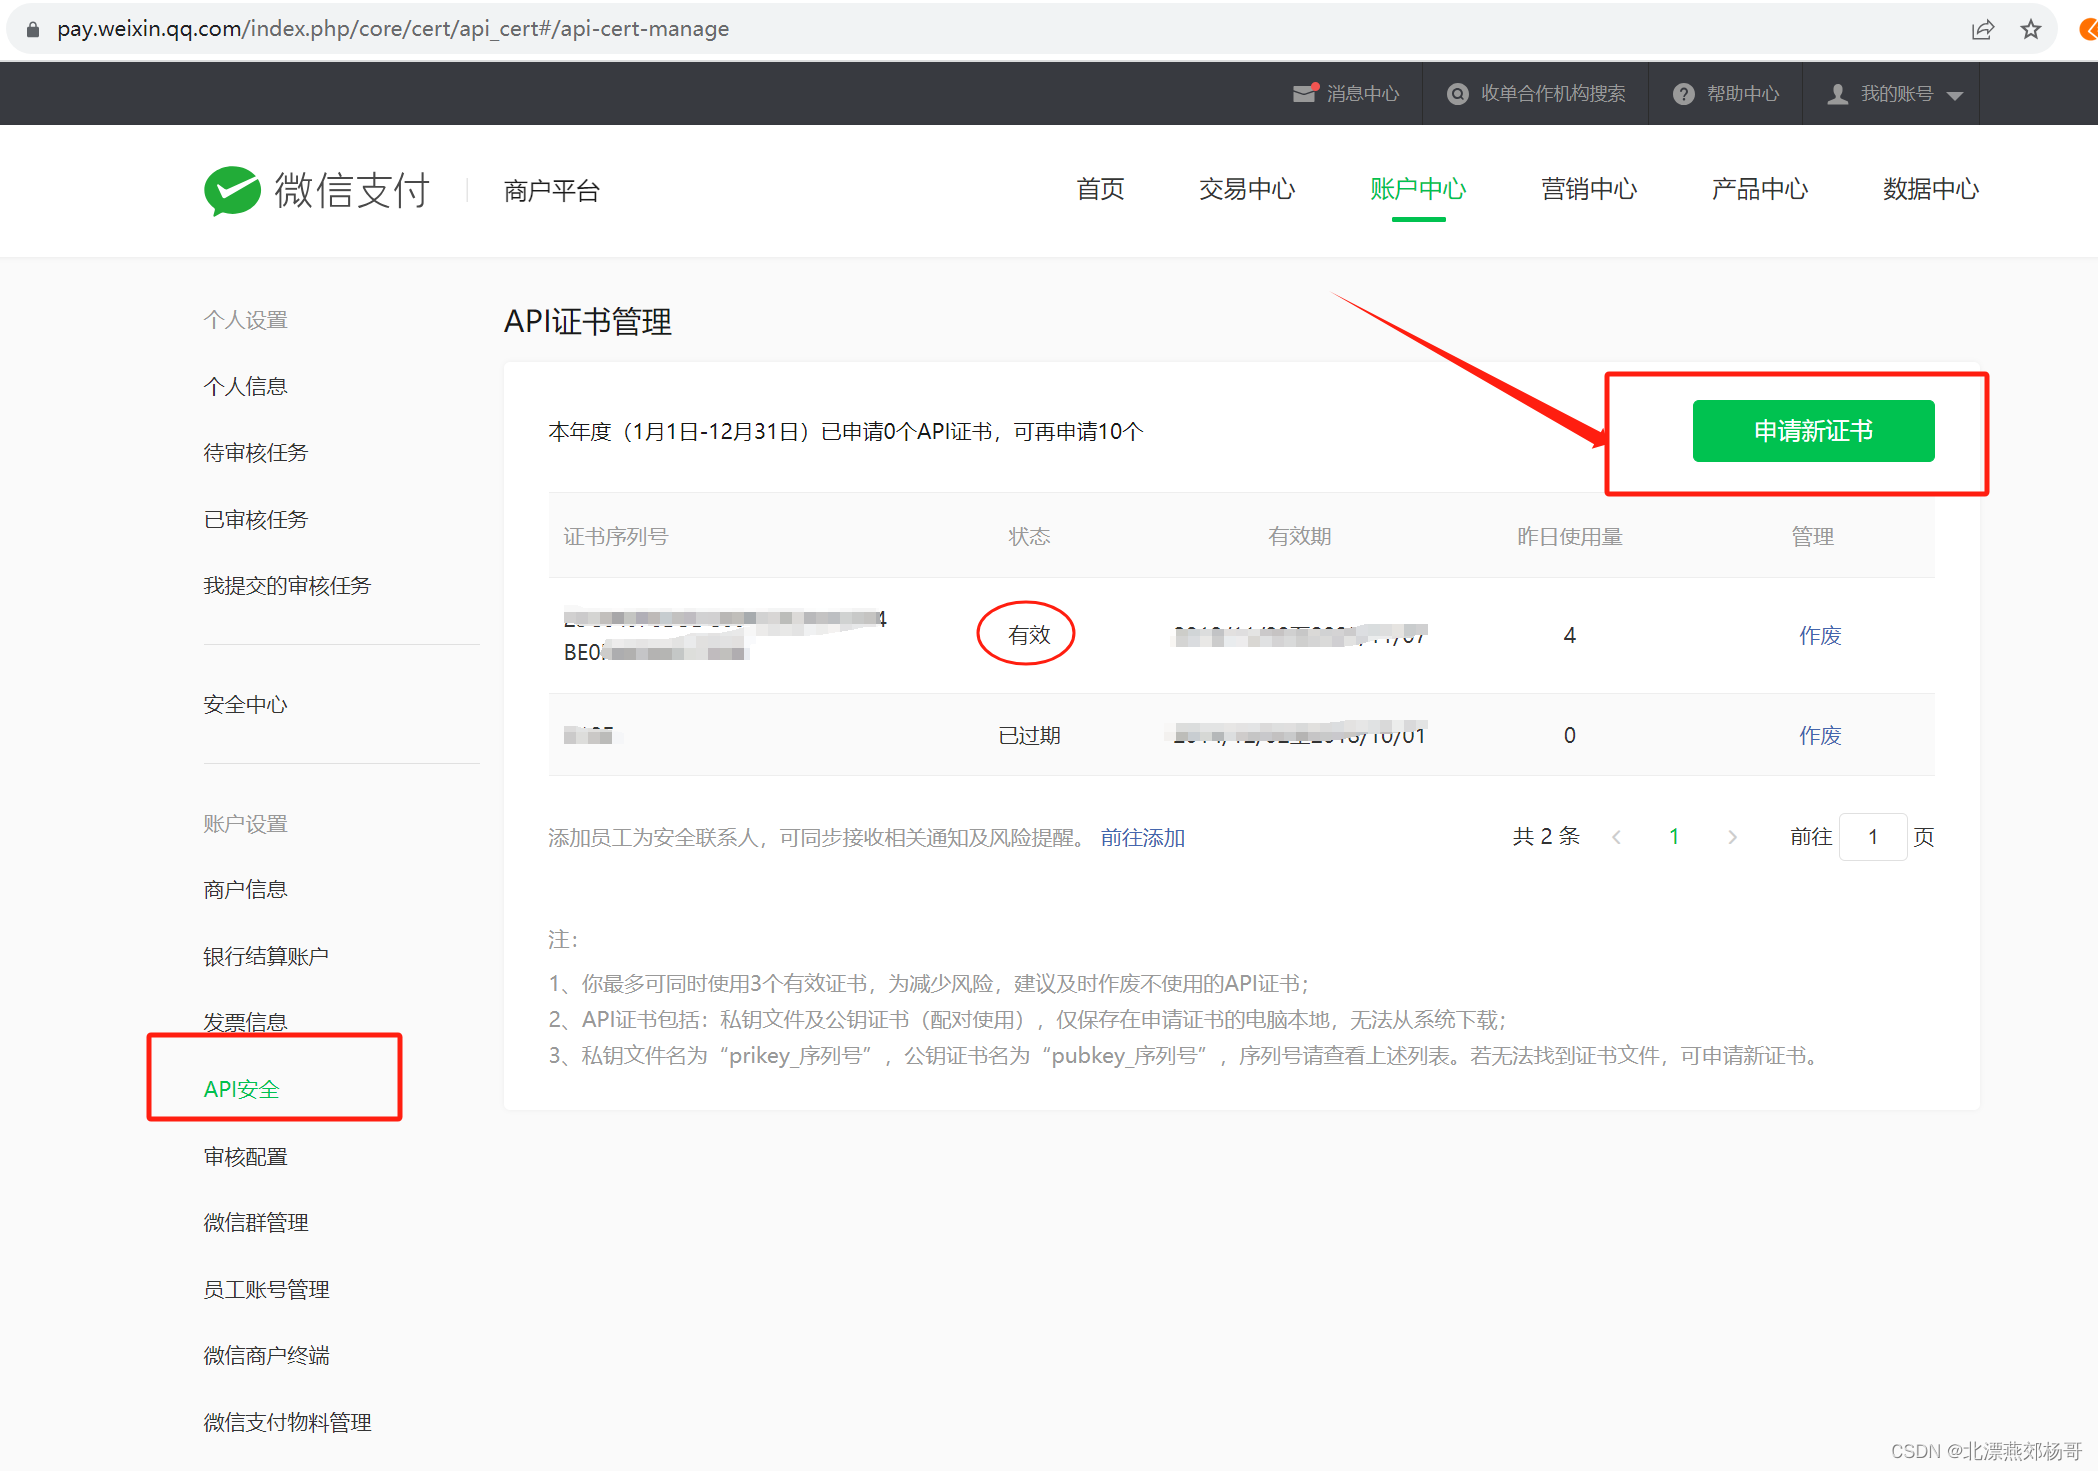
Task: Click 作废 for the expired certificate
Action: pos(1819,735)
